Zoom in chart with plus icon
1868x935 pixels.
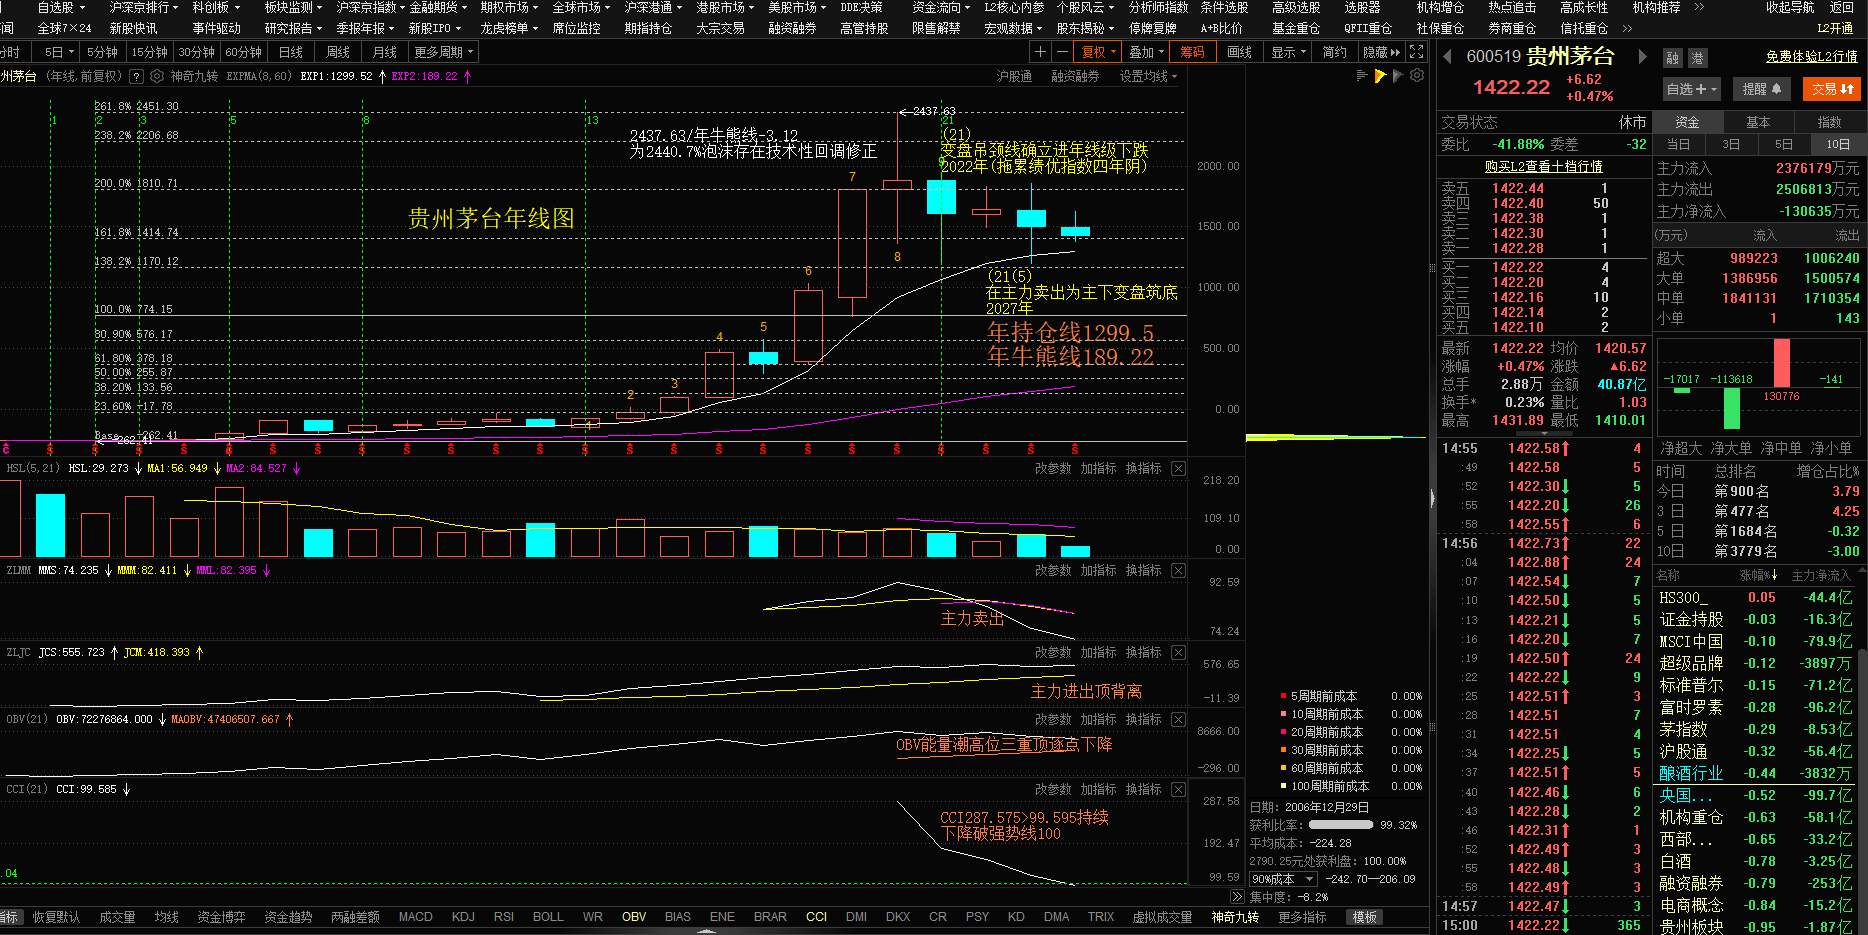[x=1041, y=52]
